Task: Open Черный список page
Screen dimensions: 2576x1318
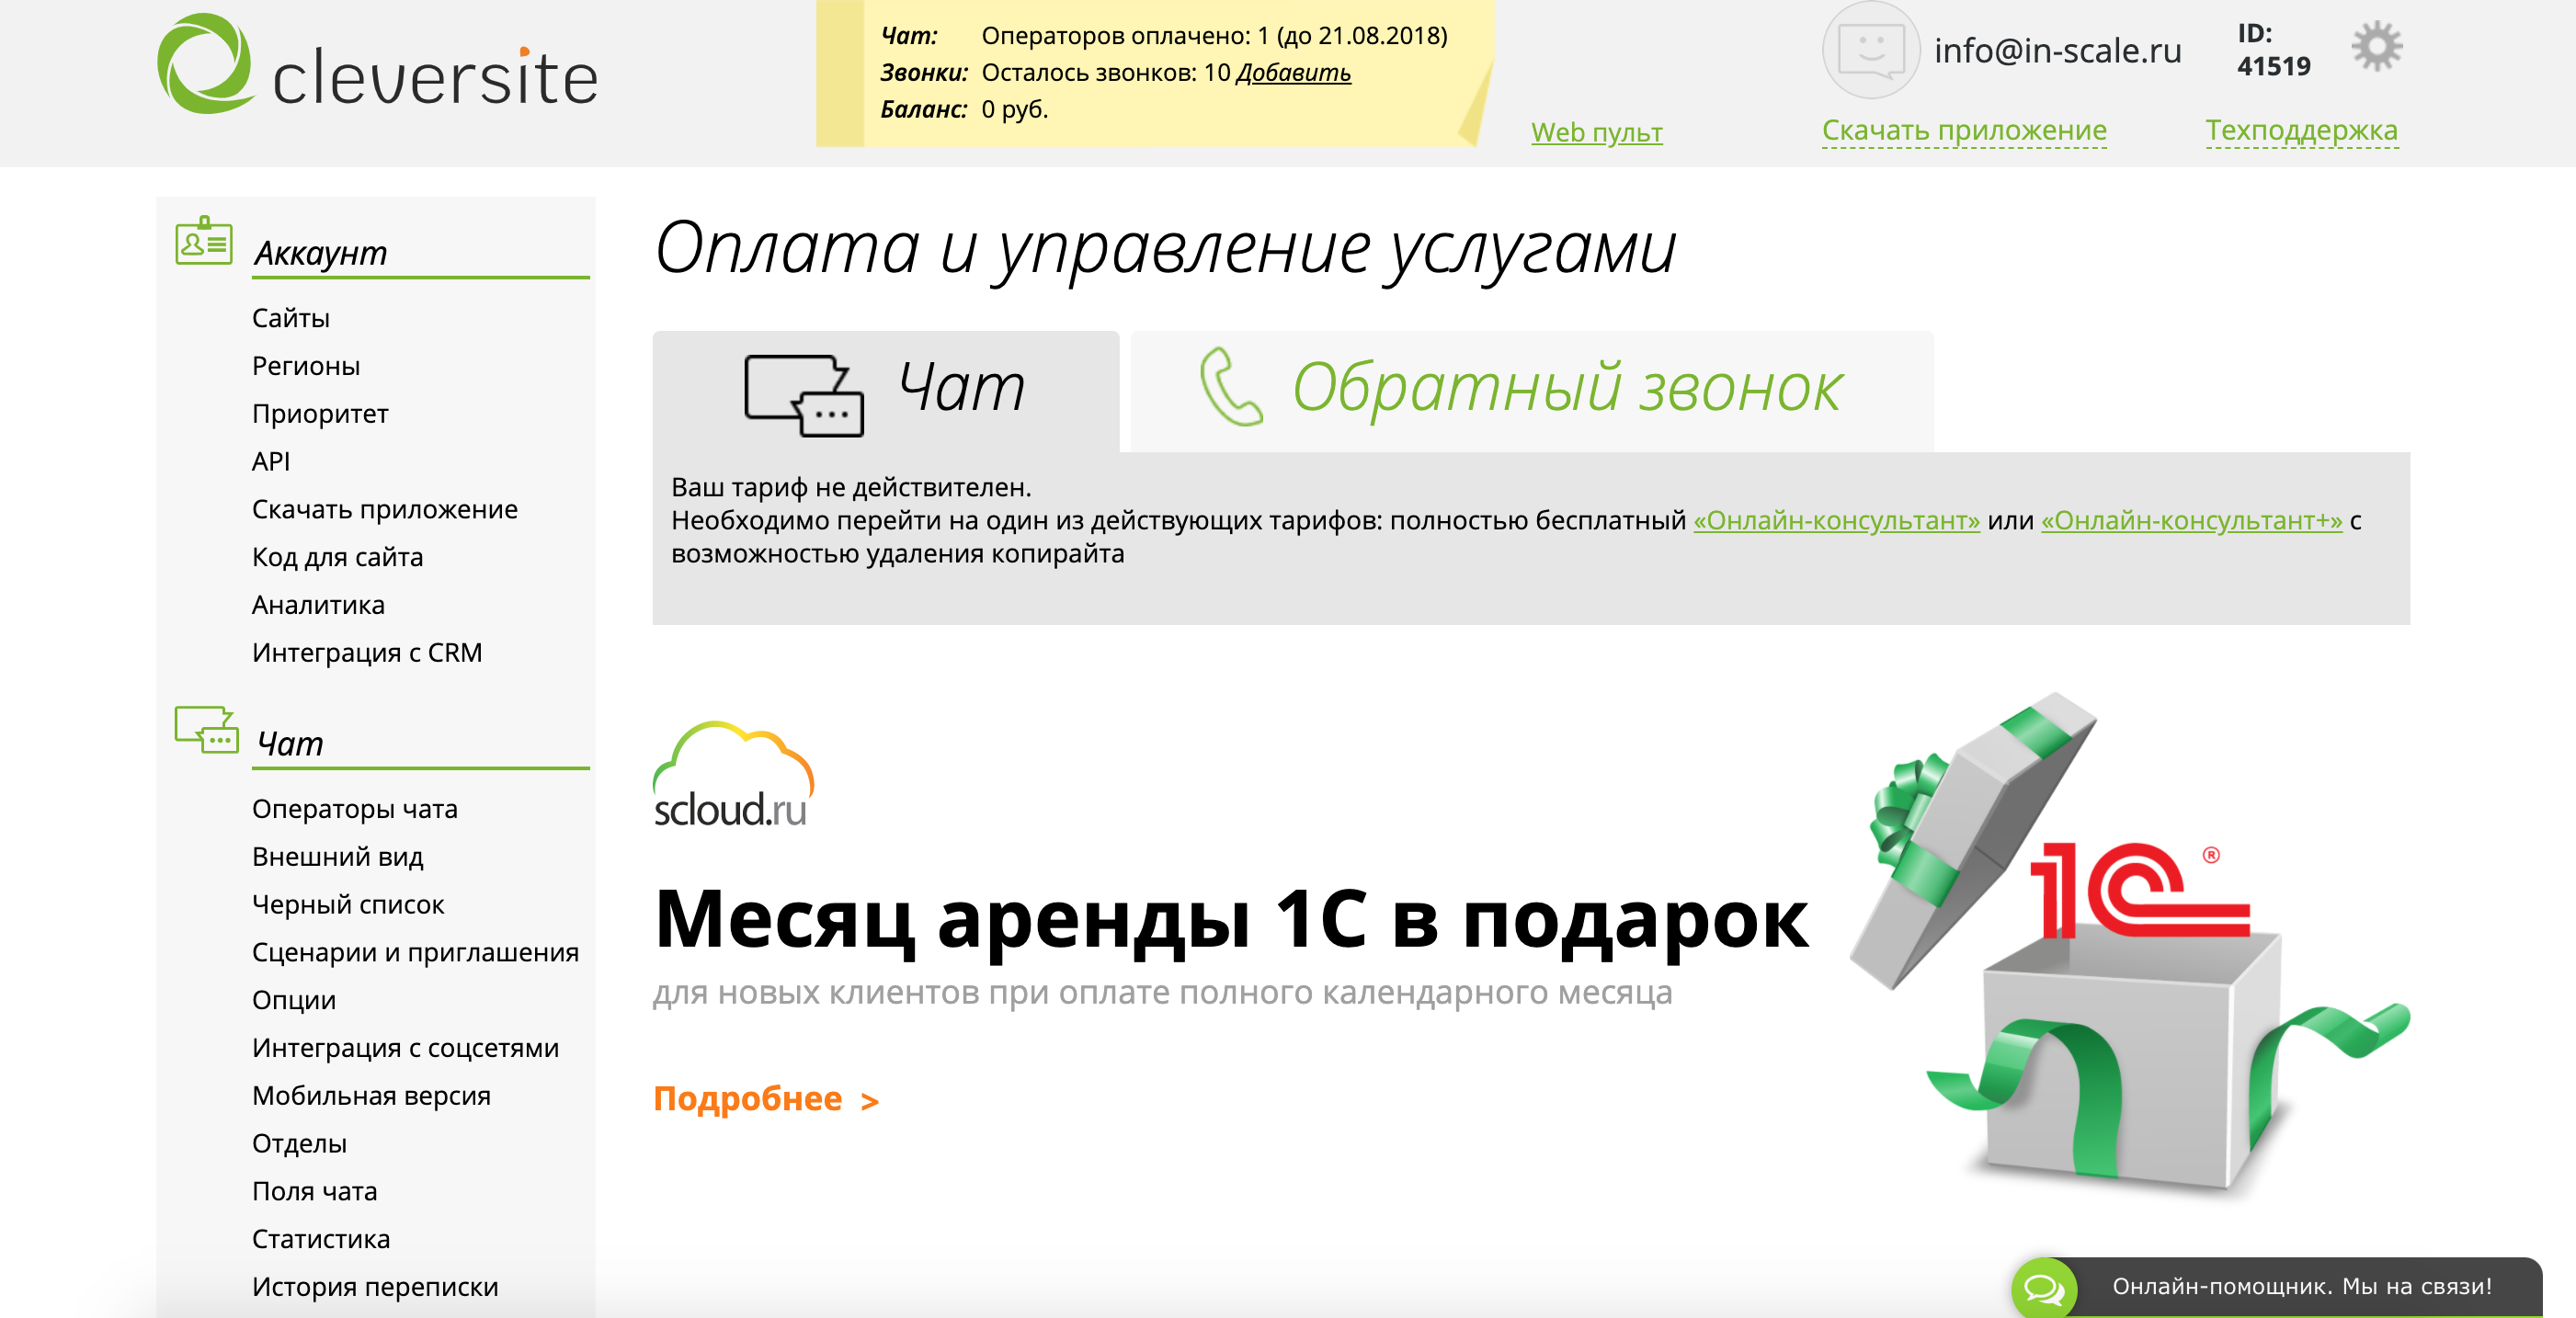Action: pos(348,905)
